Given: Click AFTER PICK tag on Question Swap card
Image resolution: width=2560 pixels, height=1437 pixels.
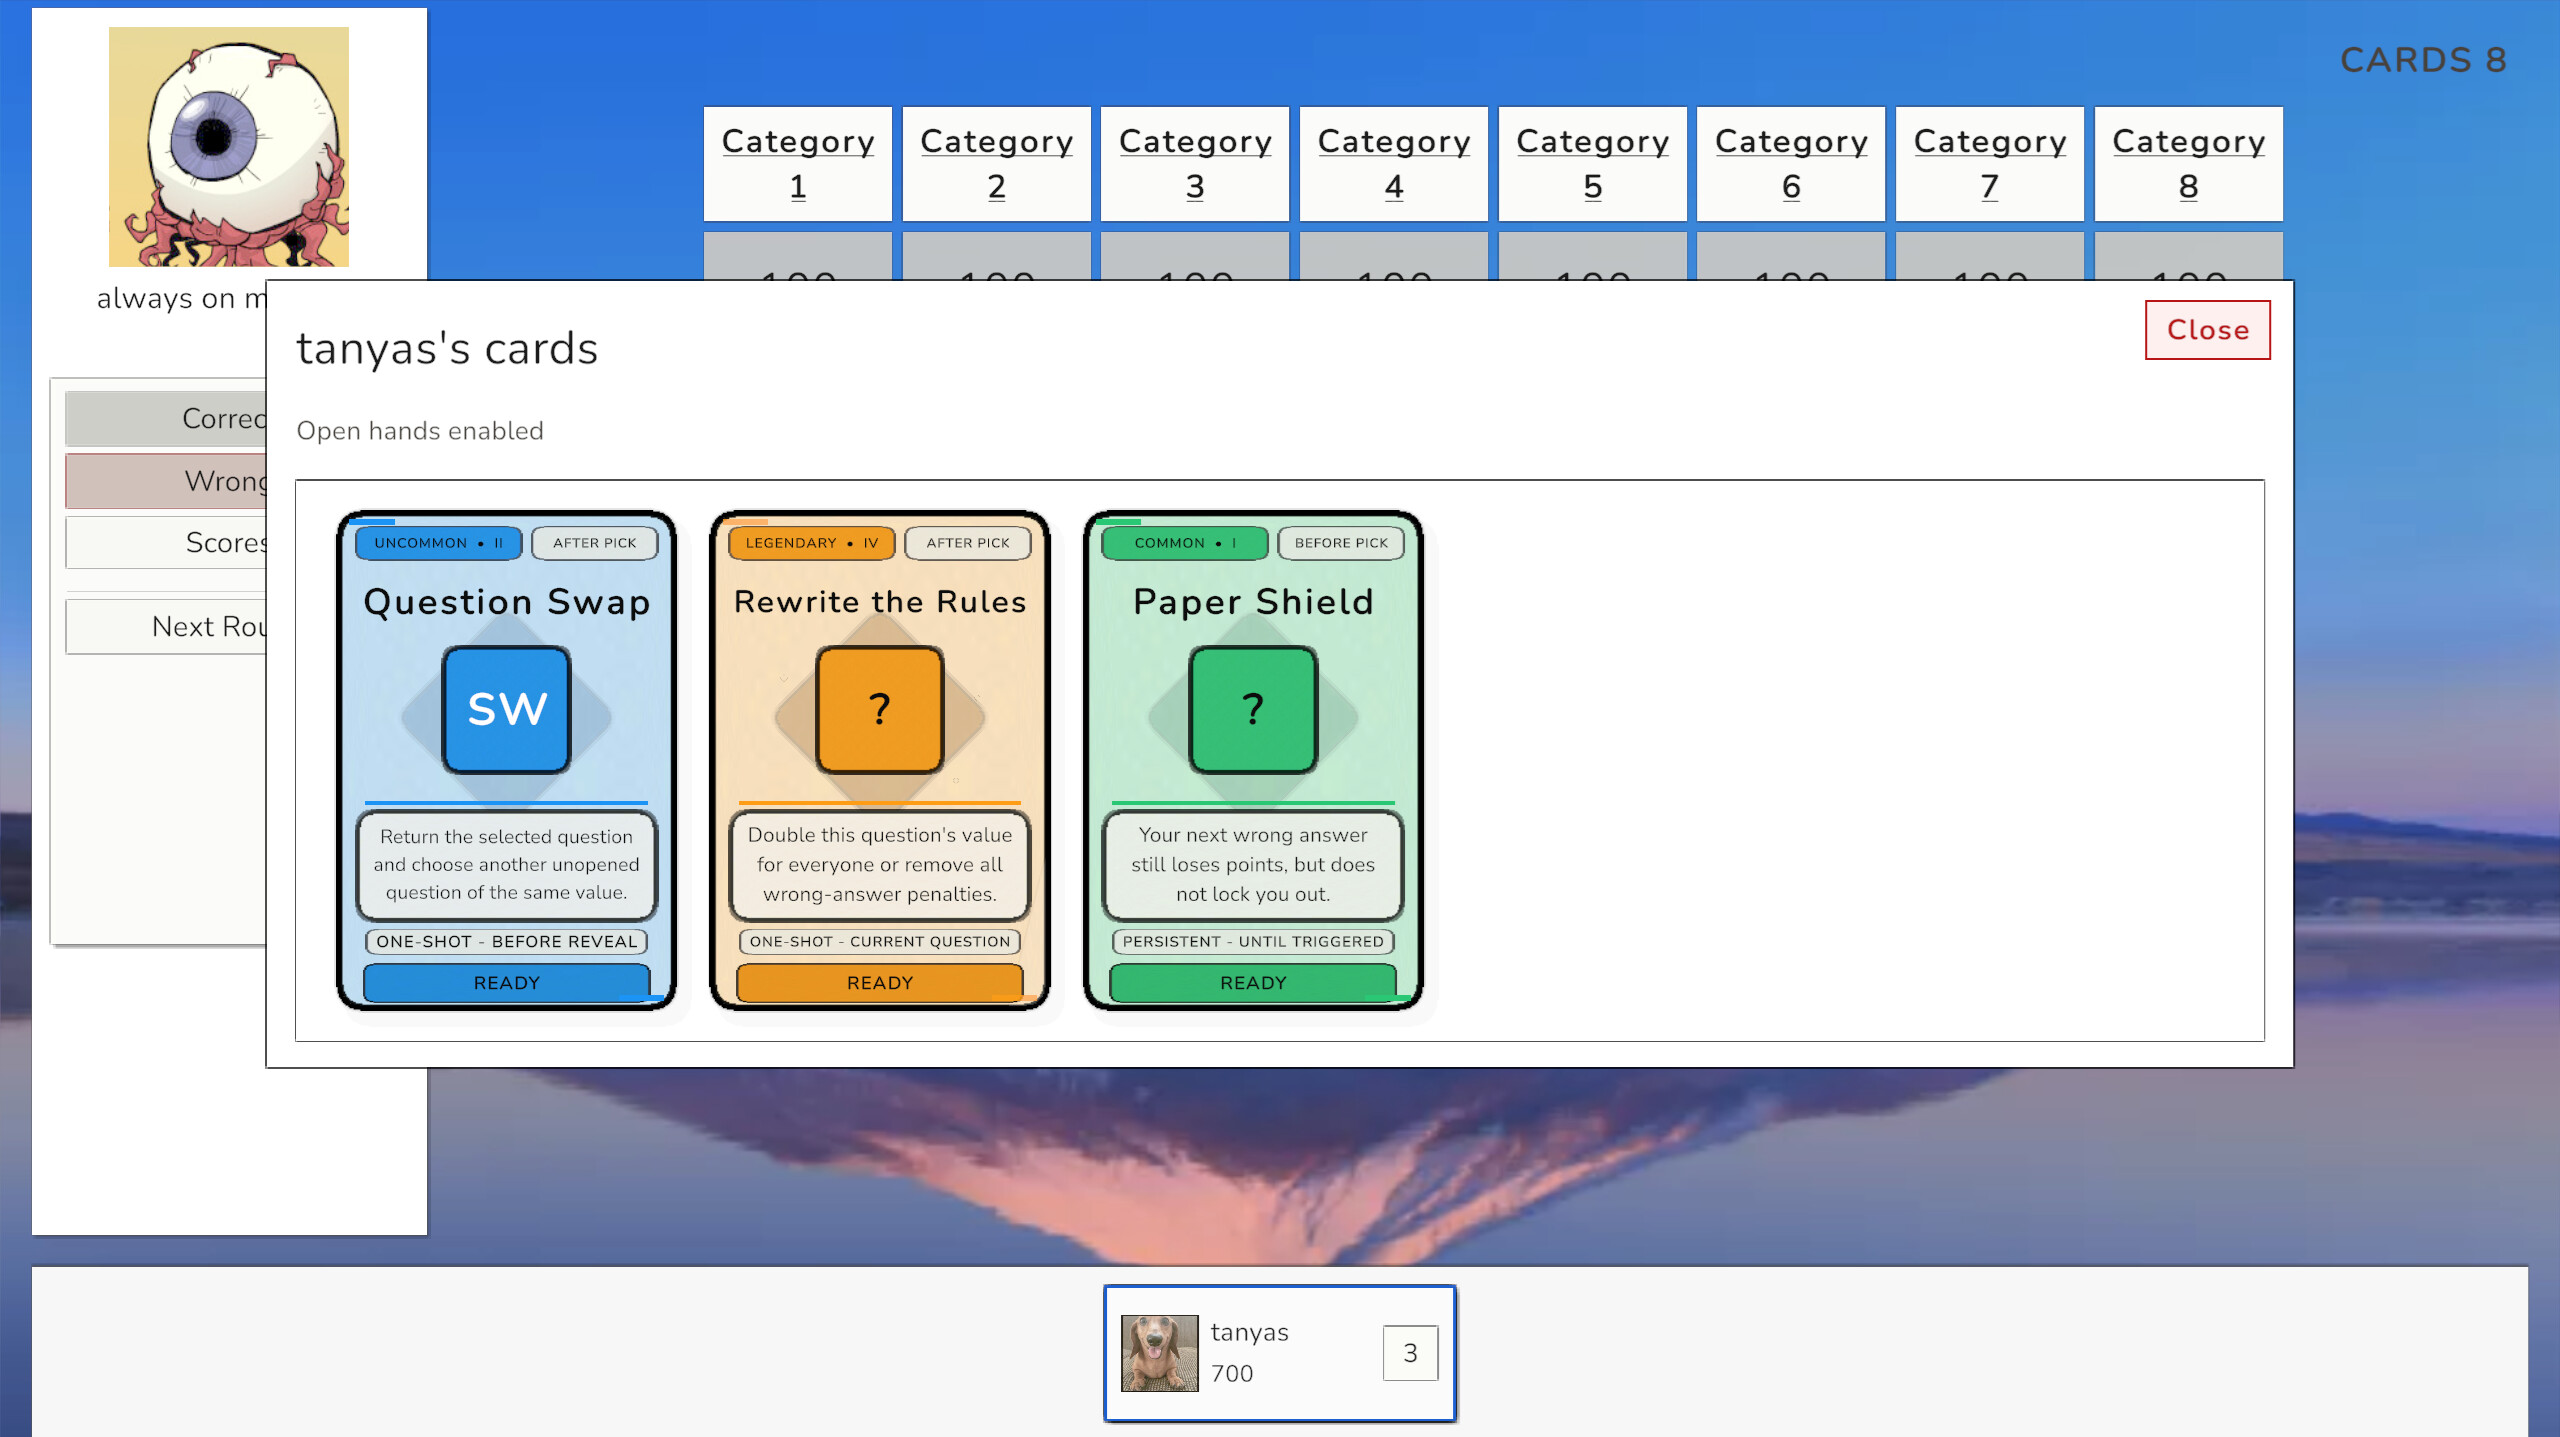Looking at the screenshot, I should coord(595,543).
